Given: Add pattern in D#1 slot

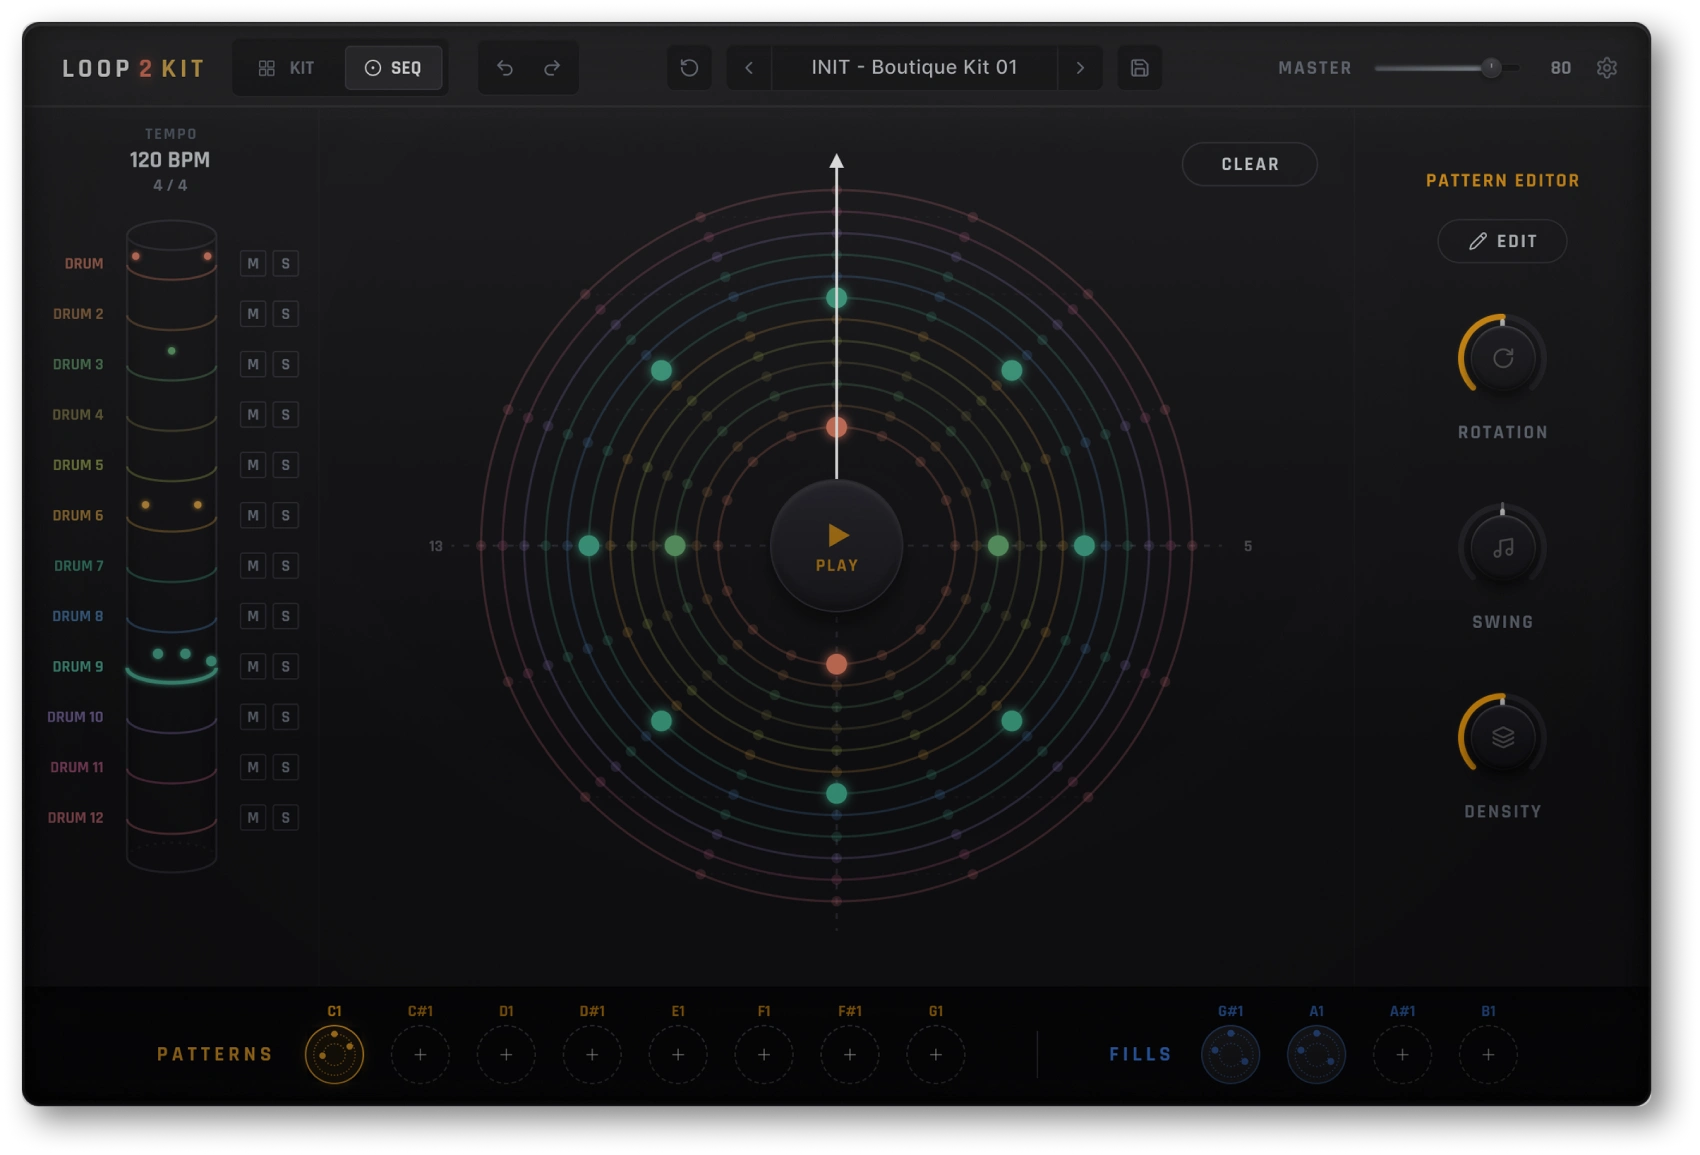Looking at the screenshot, I should coord(592,1054).
